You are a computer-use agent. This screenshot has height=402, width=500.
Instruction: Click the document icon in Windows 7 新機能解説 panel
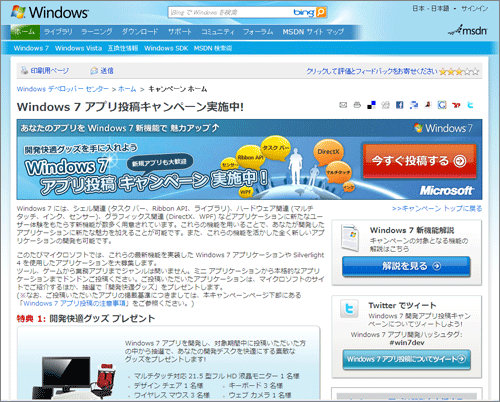coord(350,238)
